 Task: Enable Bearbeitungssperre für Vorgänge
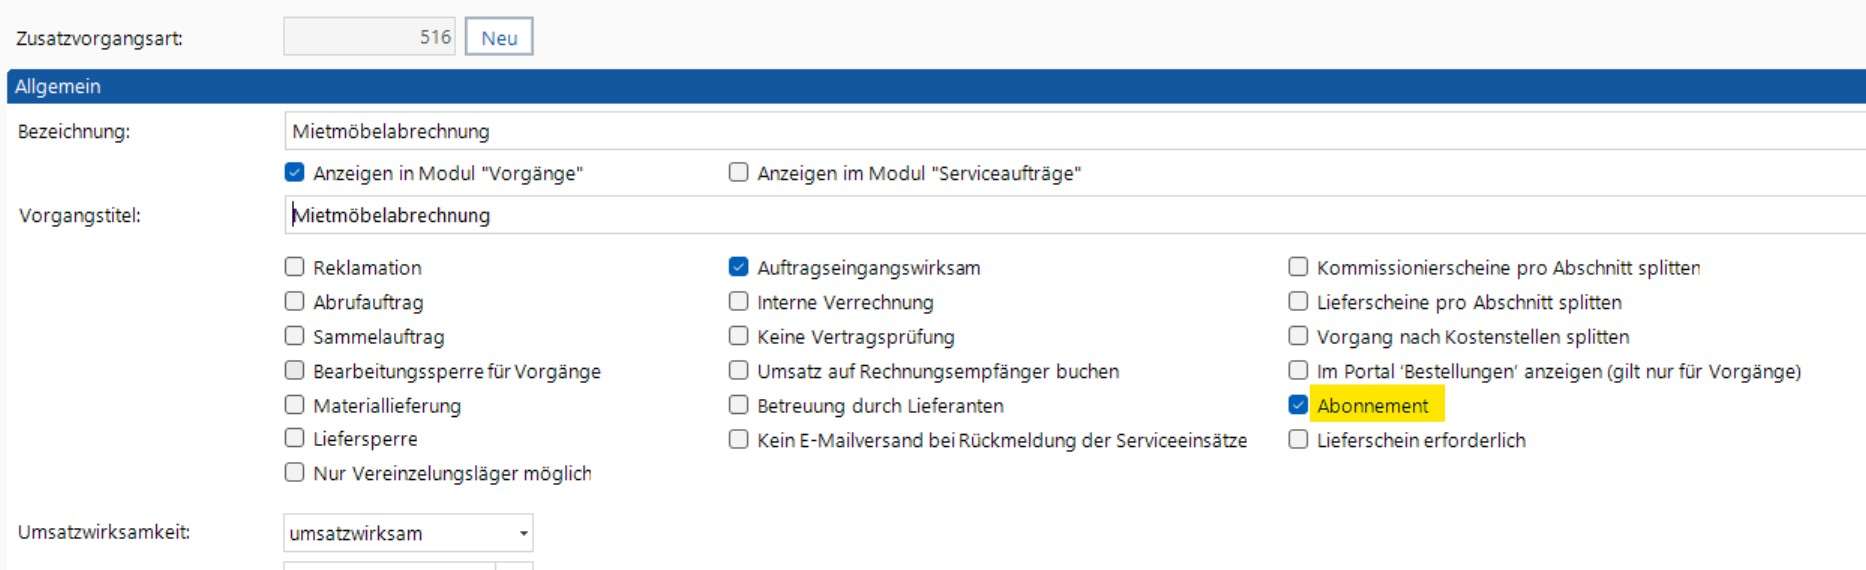294,371
